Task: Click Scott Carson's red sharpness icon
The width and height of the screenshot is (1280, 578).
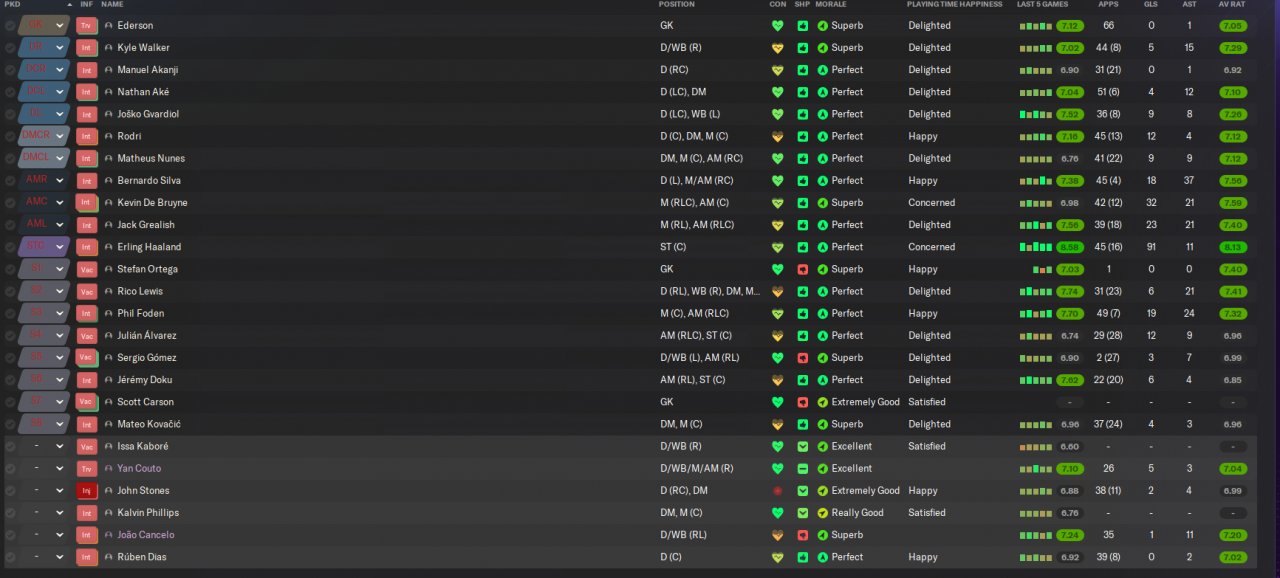Action: coord(802,402)
